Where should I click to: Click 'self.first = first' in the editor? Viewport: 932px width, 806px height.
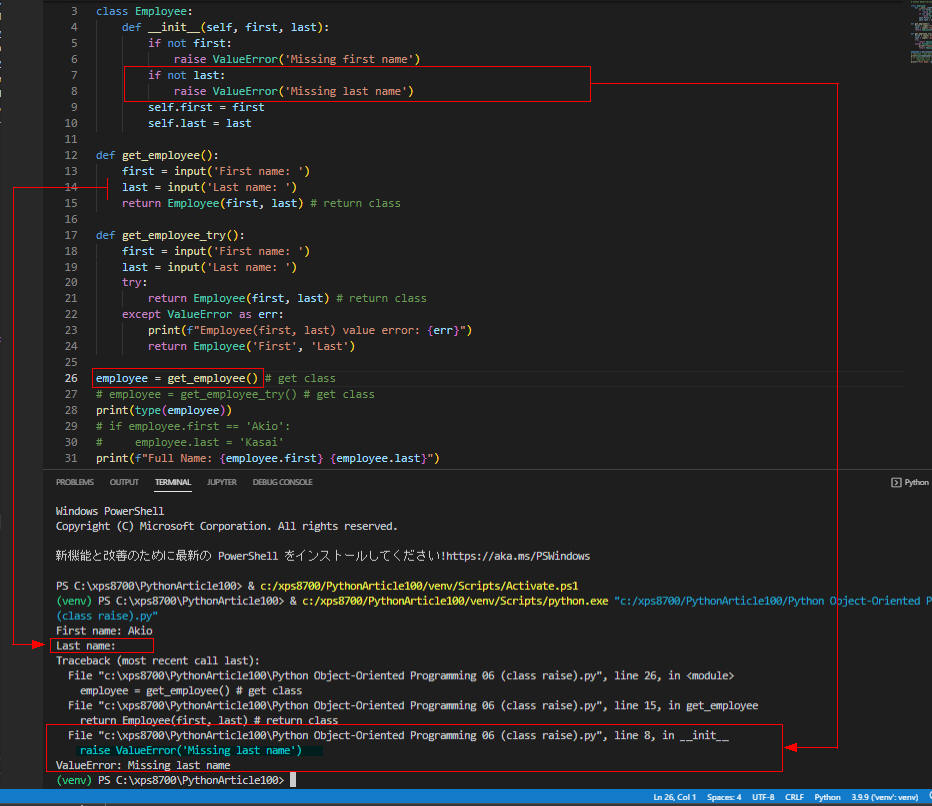tap(206, 108)
